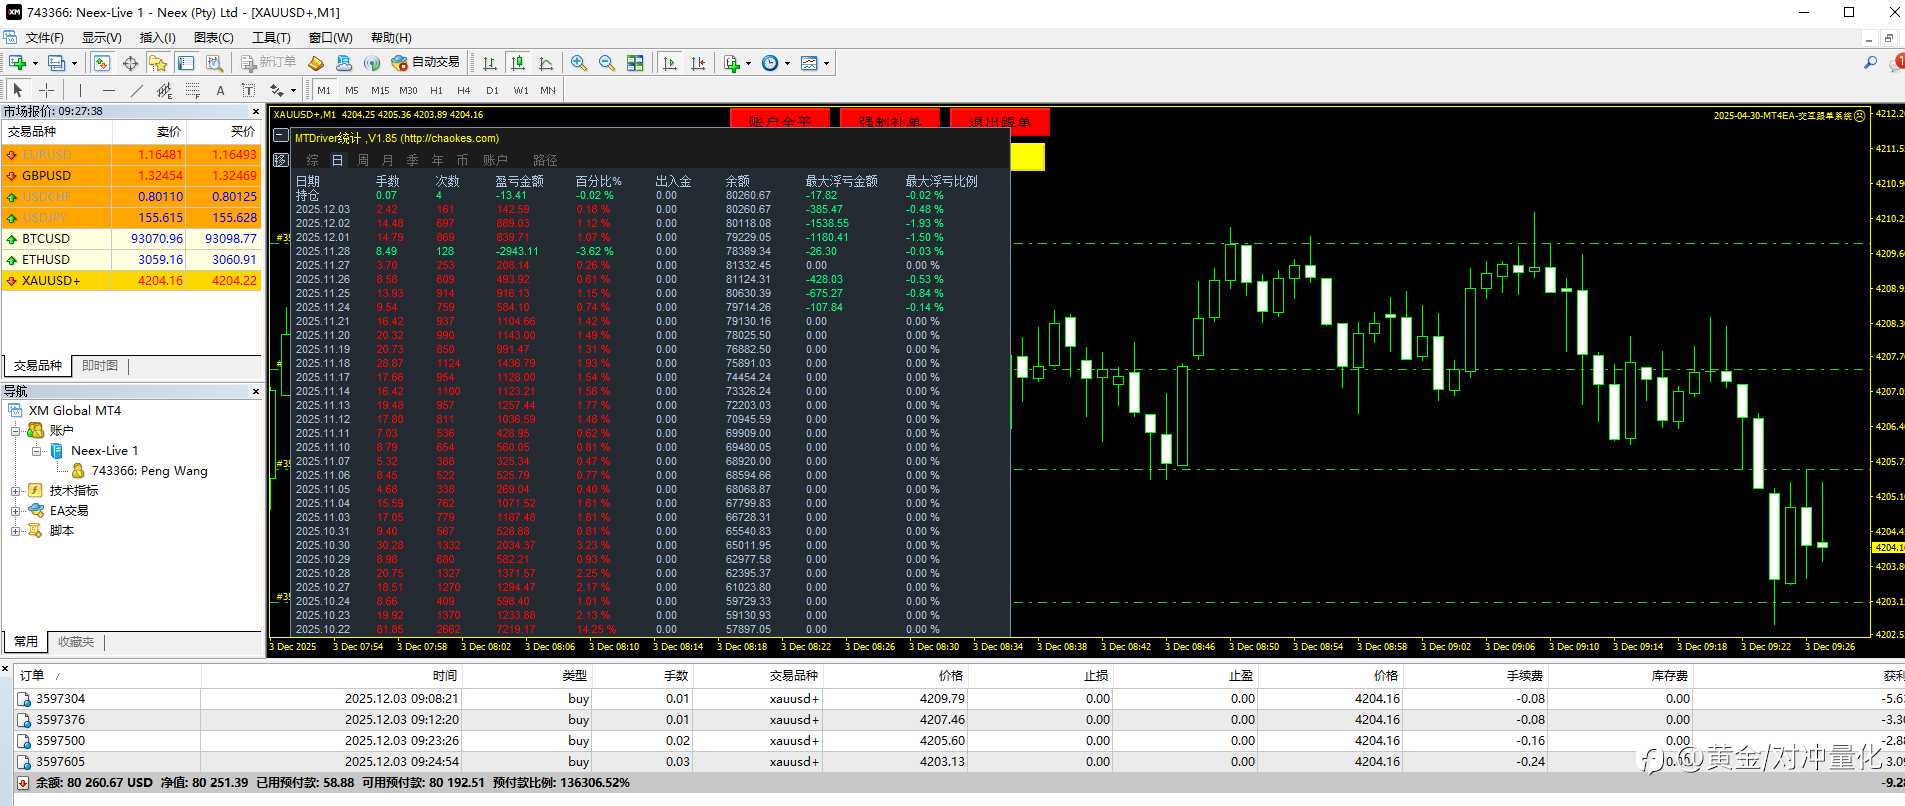This screenshot has height=806, width=1905.
Task: Select the text label tool (A)
Action: pos(220,90)
